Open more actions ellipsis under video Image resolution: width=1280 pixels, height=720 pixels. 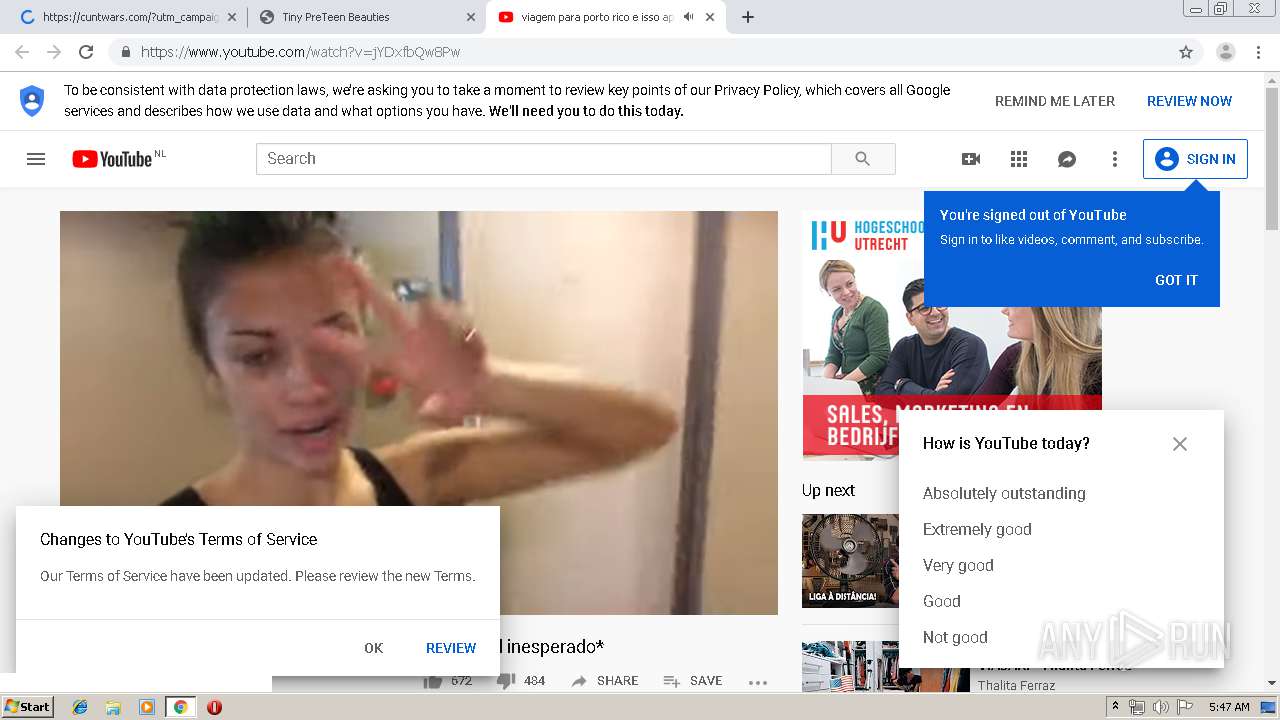click(758, 682)
